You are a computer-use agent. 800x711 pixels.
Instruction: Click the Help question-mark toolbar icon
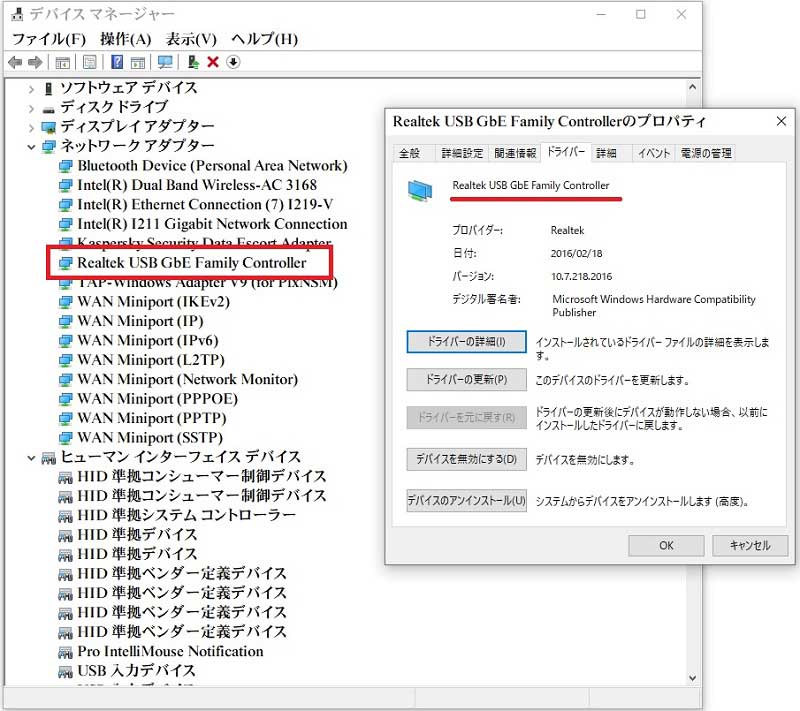click(117, 62)
